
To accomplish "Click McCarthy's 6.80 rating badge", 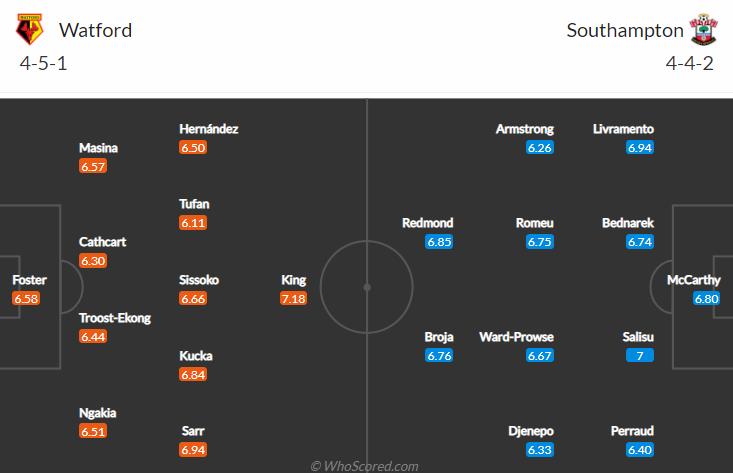I will (x=706, y=299).
